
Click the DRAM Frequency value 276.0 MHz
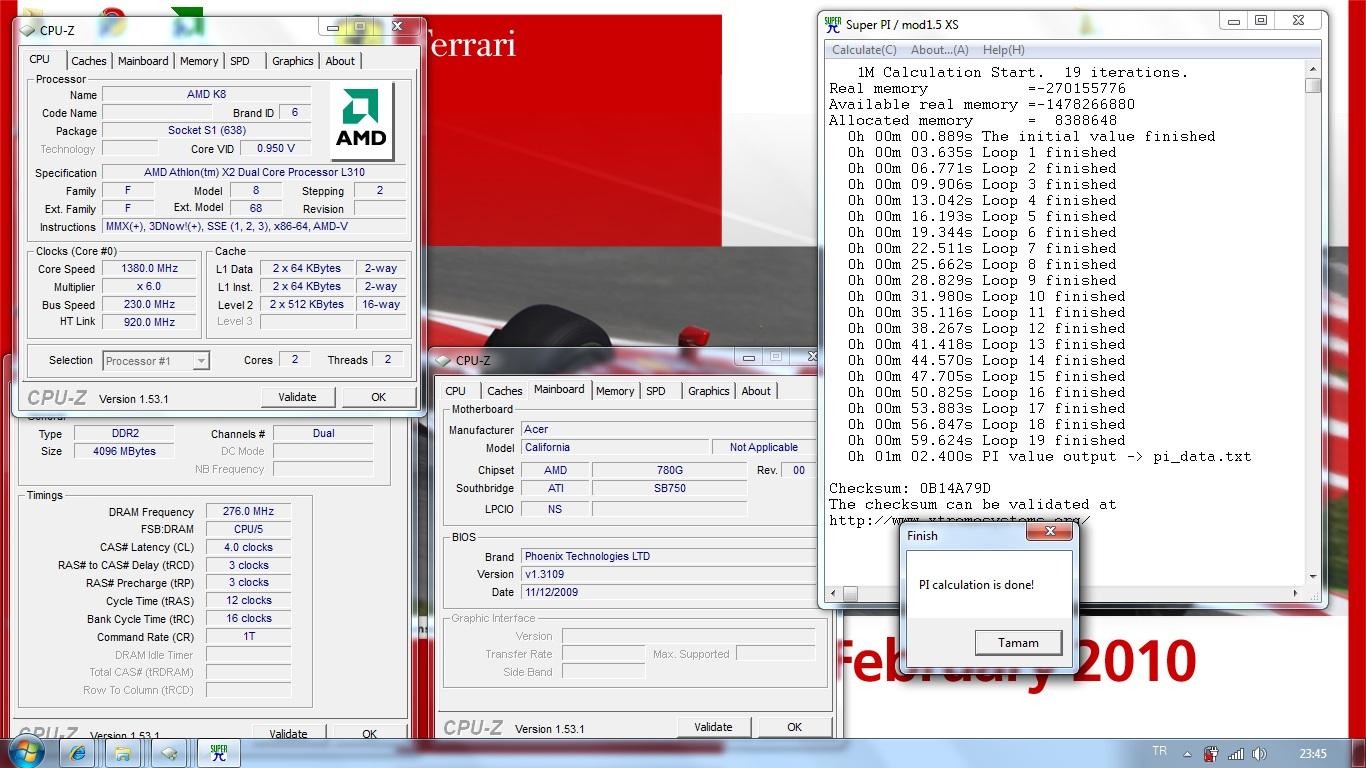click(249, 511)
